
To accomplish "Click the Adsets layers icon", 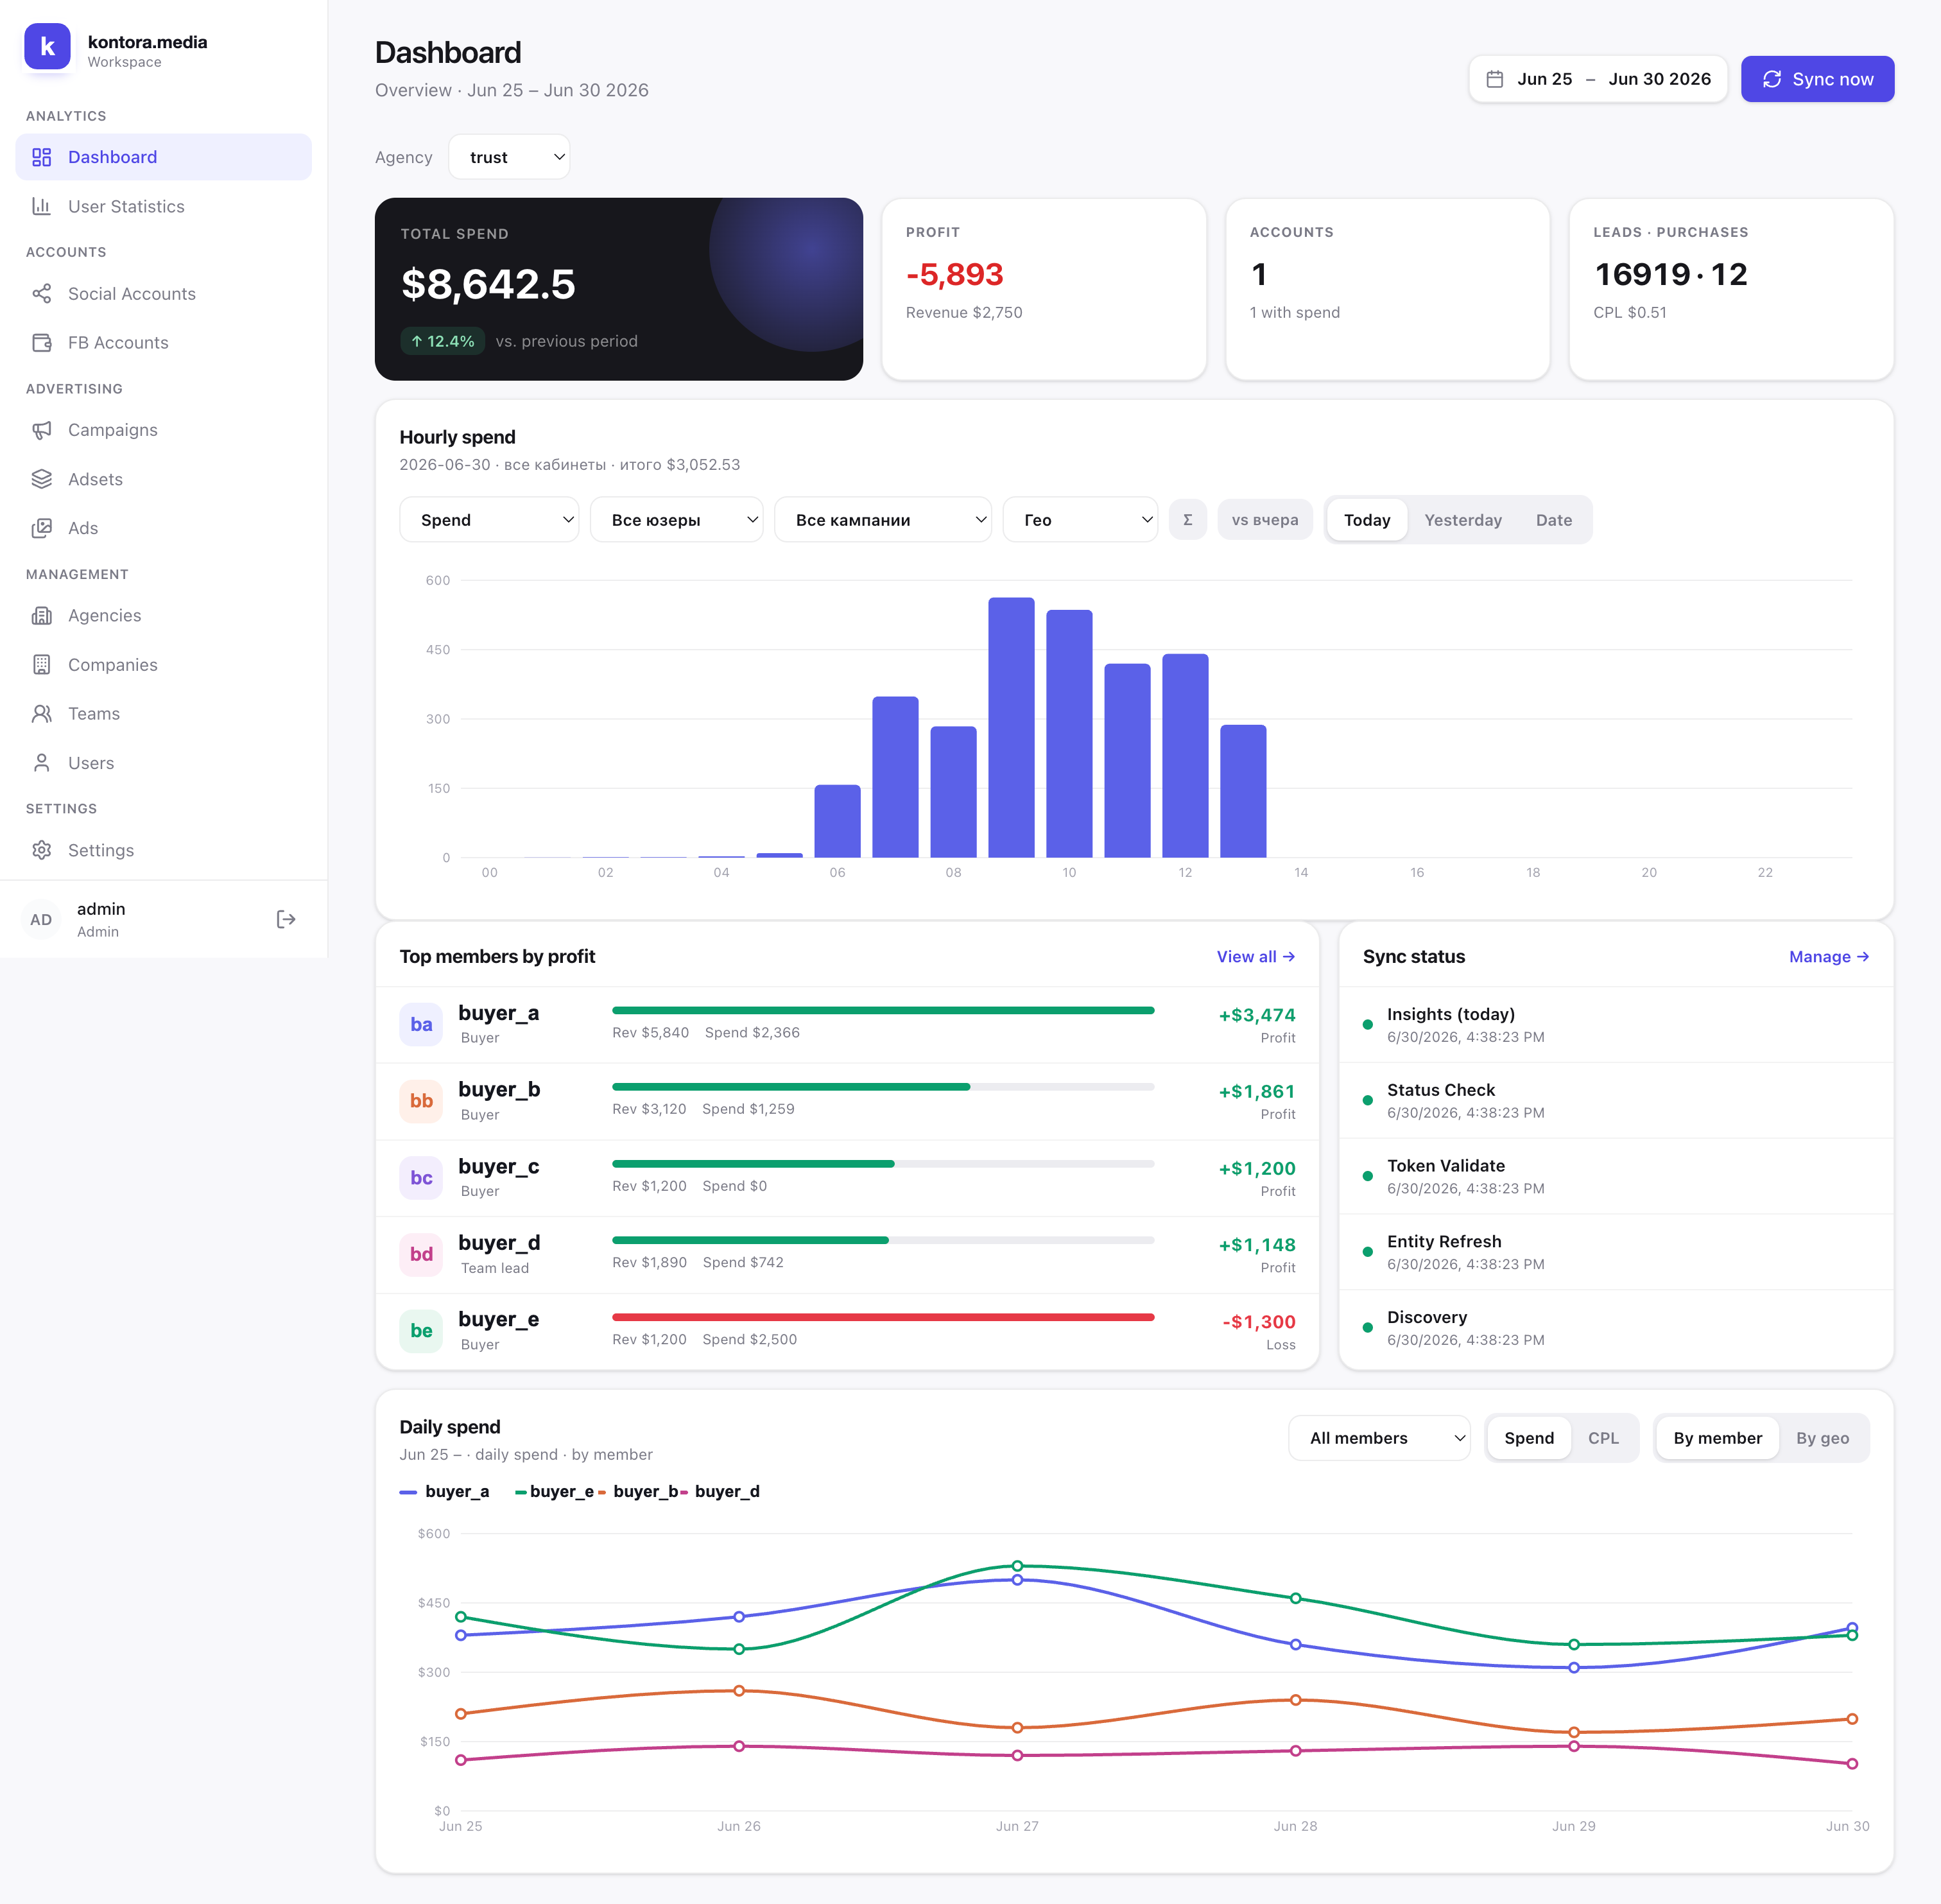I will point(41,479).
